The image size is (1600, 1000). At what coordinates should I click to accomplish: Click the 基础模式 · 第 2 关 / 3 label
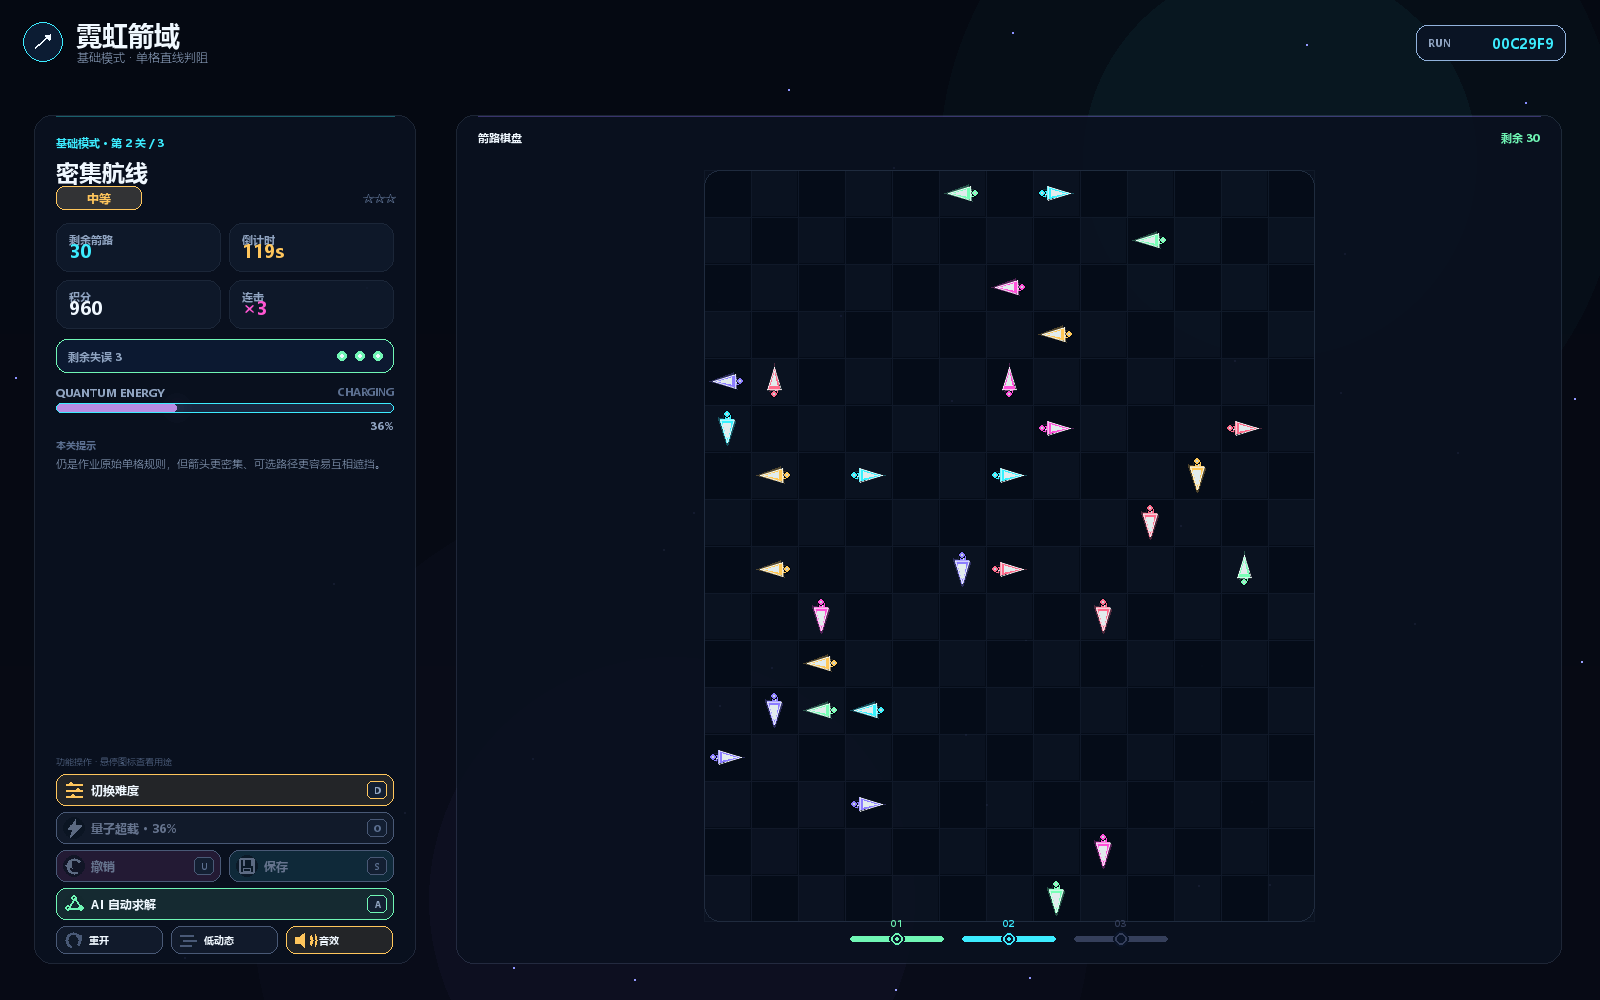pos(110,143)
